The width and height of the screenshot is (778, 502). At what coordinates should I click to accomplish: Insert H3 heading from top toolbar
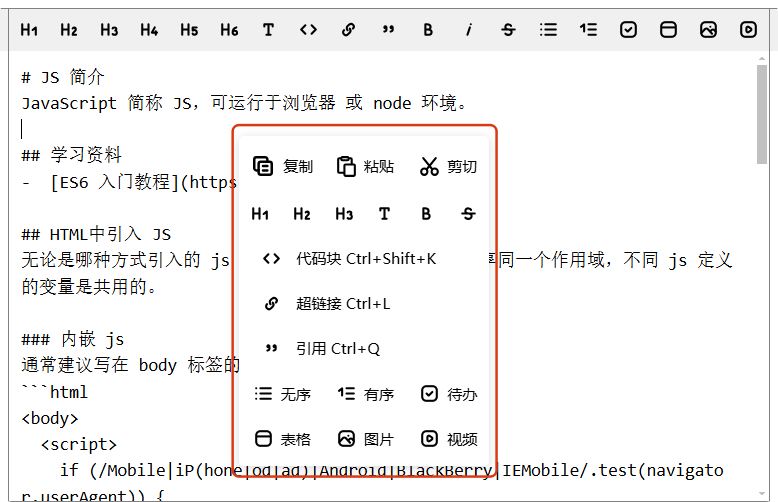click(x=109, y=30)
